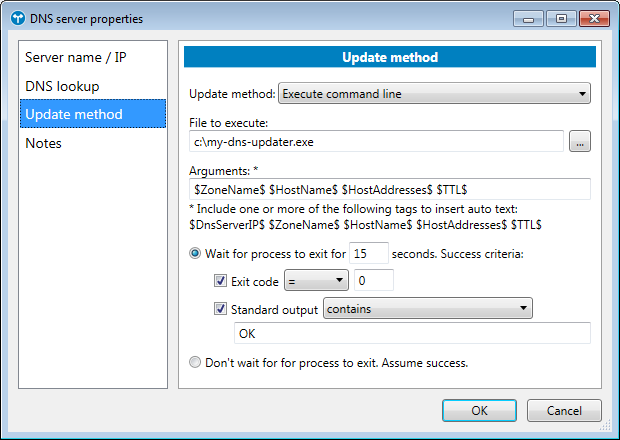Click the browse (...) button for file
620x440 pixels.
[580, 142]
